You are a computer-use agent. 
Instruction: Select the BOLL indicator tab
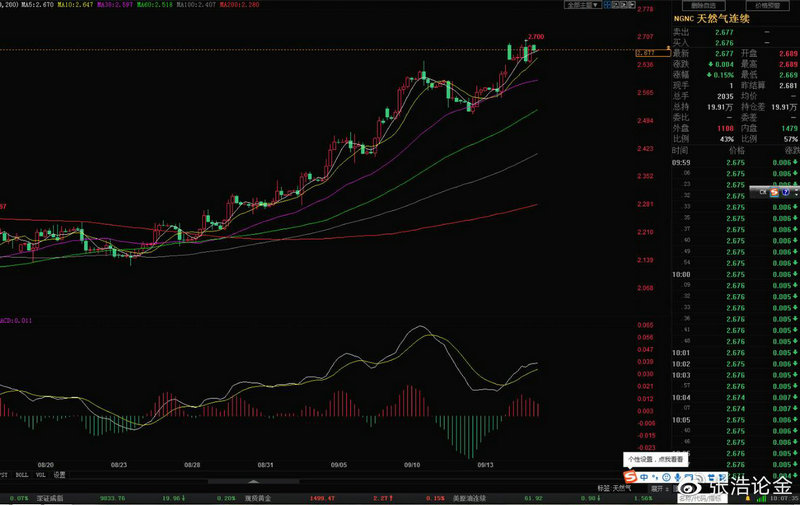(22, 474)
